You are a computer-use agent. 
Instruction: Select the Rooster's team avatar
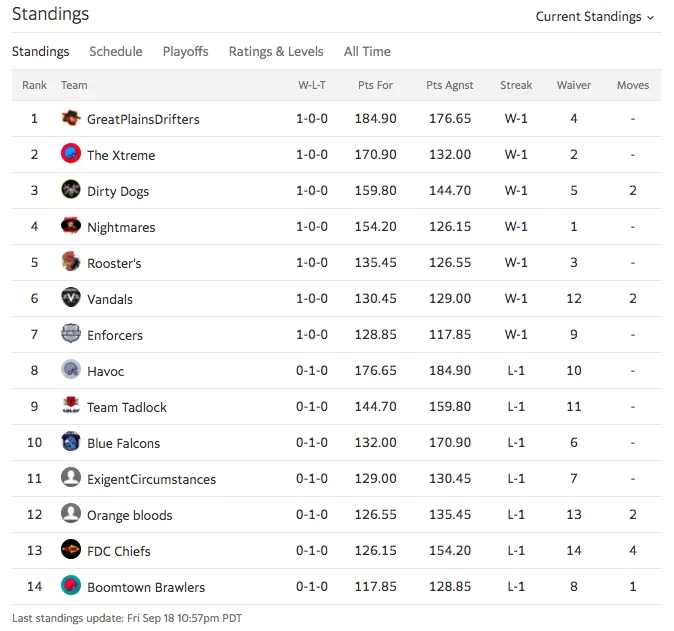point(71,262)
